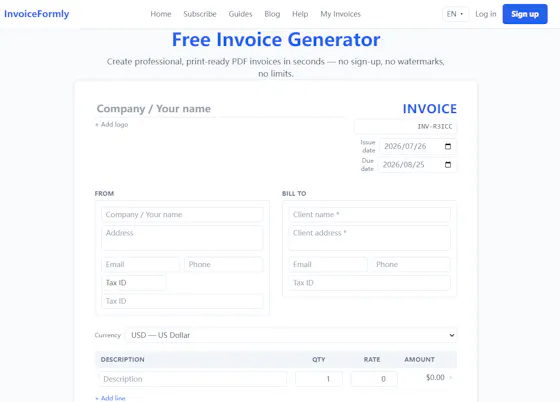Expand the Currency USD — US Dollar dropdown
The height and width of the screenshot is (402, 560).
click(x=291, y=335)
